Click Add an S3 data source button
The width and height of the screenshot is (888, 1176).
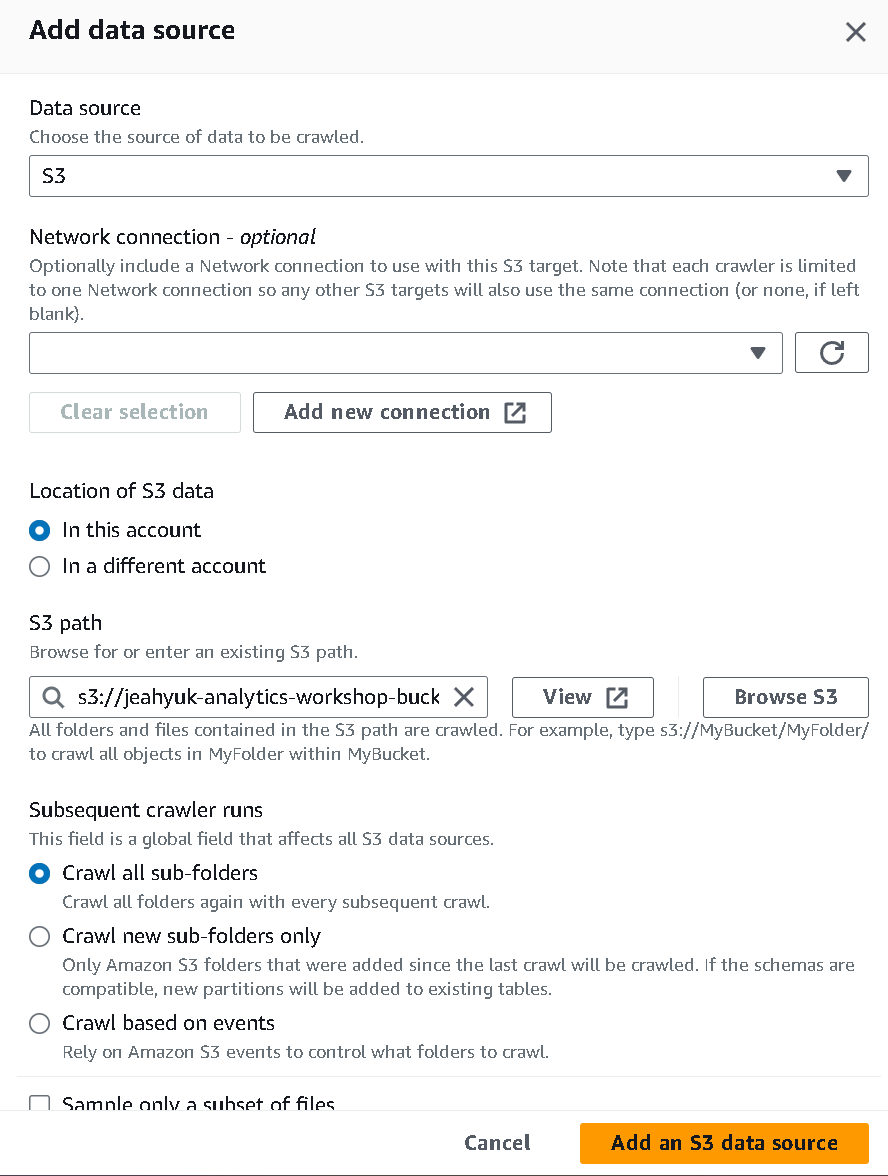tap(724, 1143)
